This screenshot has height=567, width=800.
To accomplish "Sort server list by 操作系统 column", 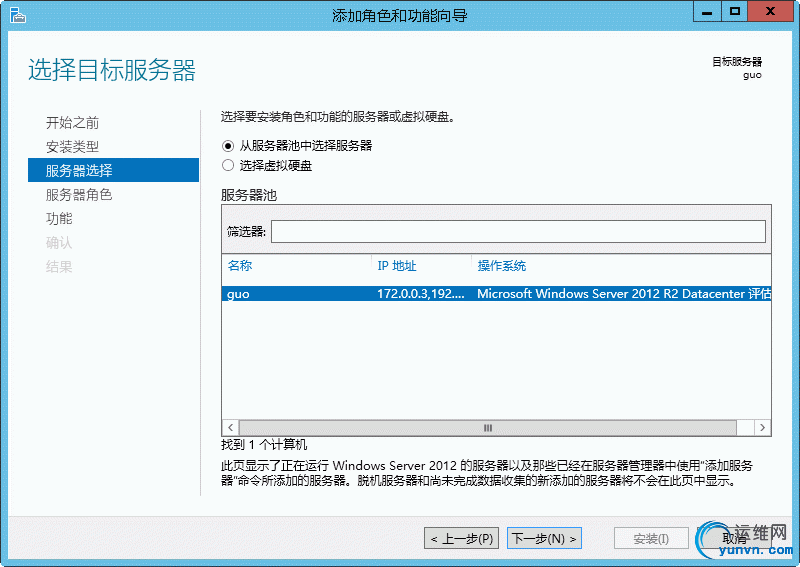I will point(502,265).
